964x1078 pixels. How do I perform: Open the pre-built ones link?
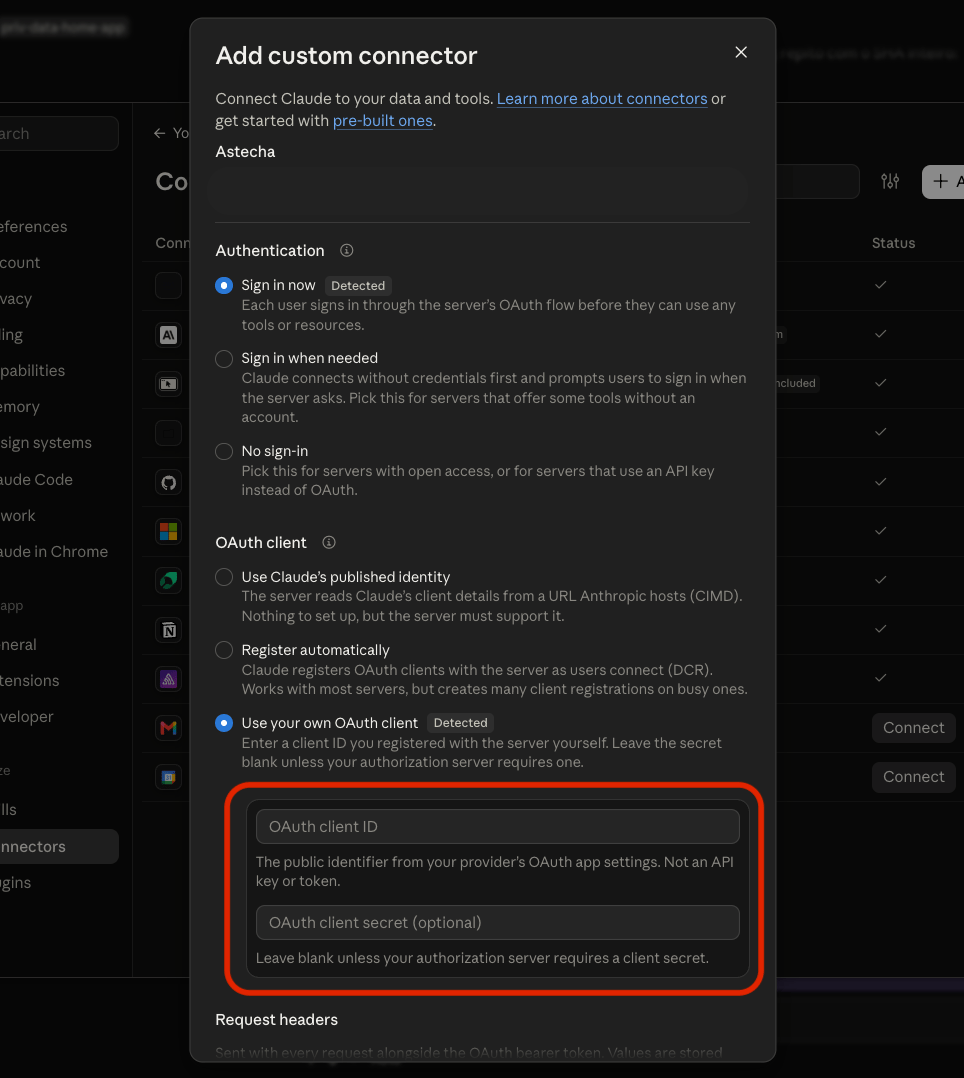pyautogui.click(x=382, y=120)
